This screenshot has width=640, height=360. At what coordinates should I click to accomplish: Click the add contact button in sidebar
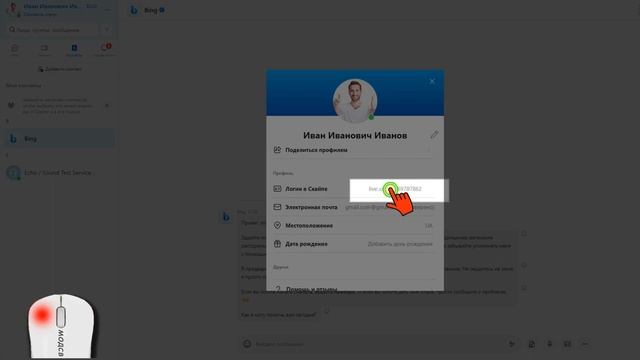pyautogui.click(x=60, y=69)
